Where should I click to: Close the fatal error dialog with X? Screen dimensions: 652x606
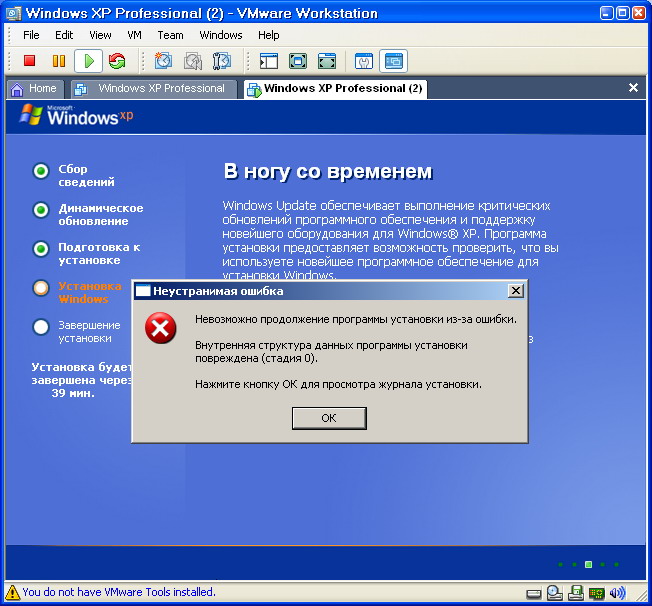tap(515, 291)
